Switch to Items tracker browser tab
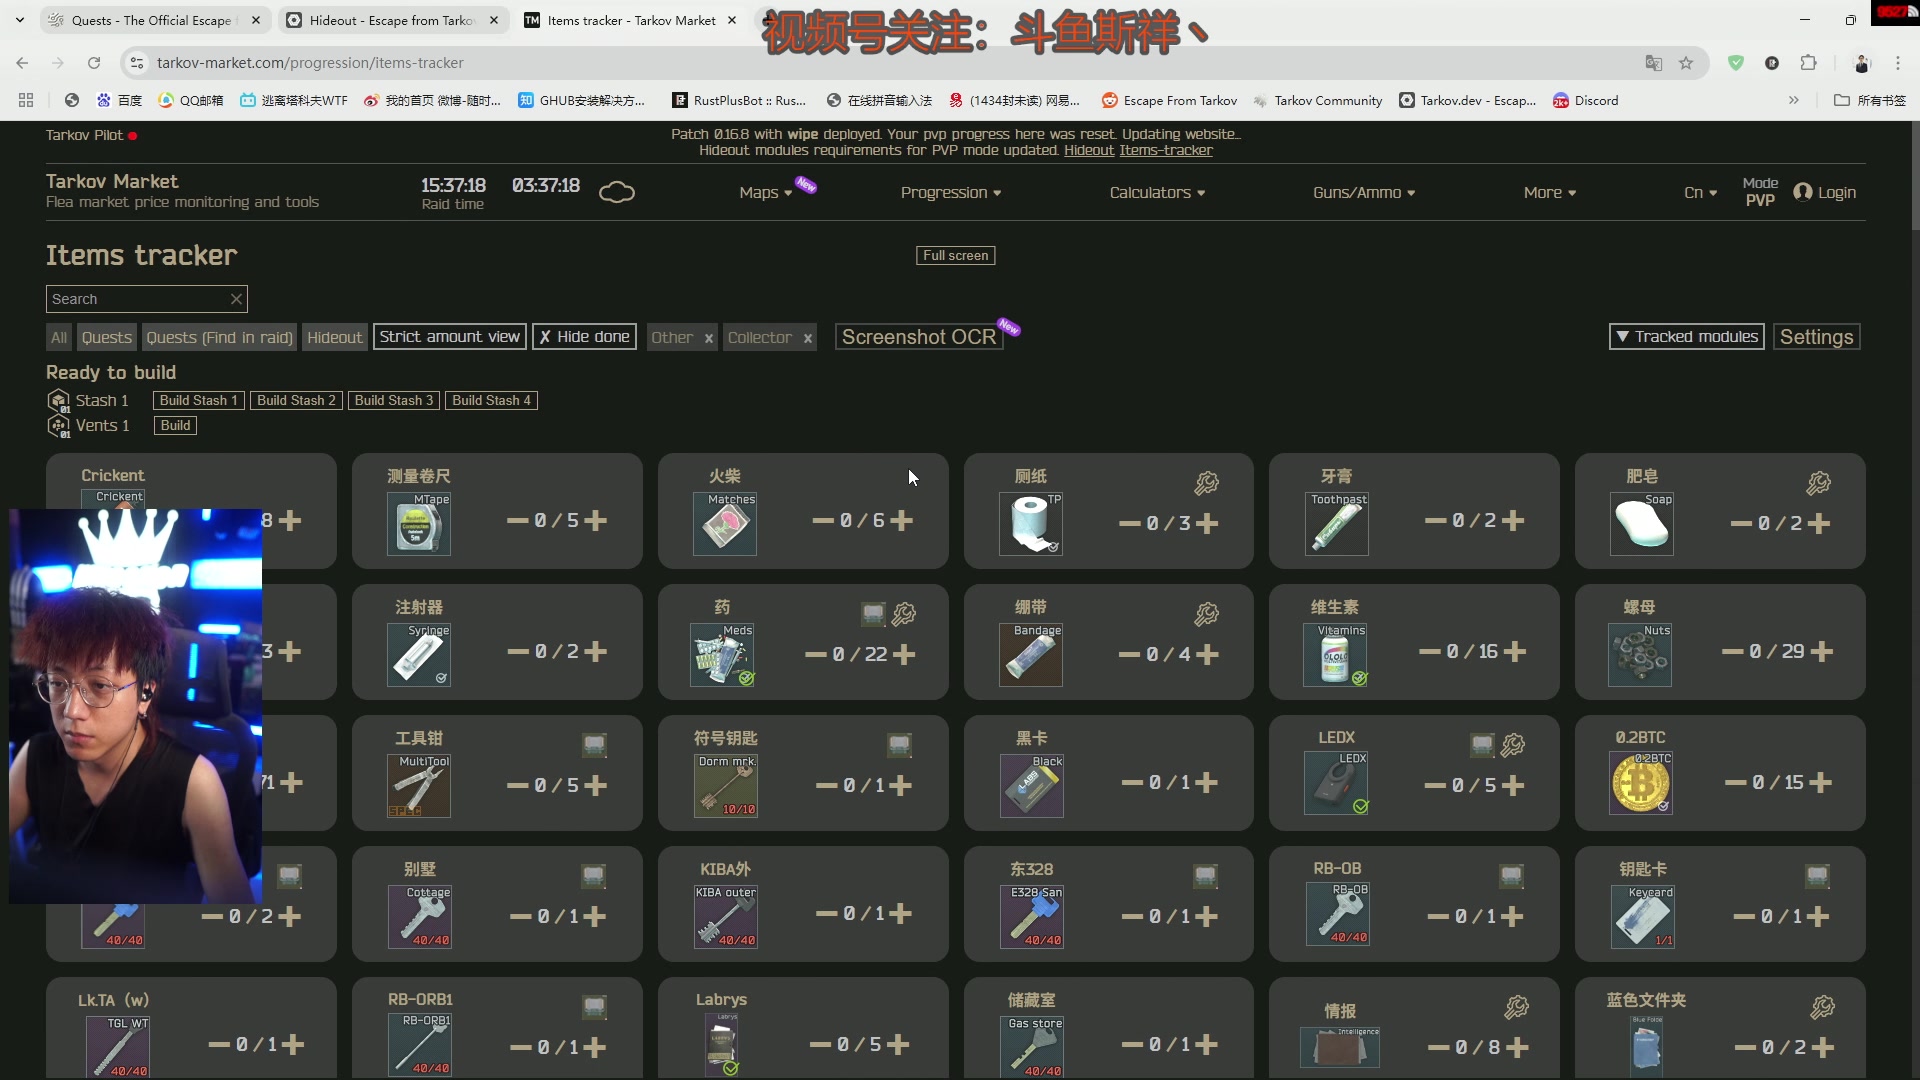Viewport: 1920px width, 1080px height. tap(631, 20)
